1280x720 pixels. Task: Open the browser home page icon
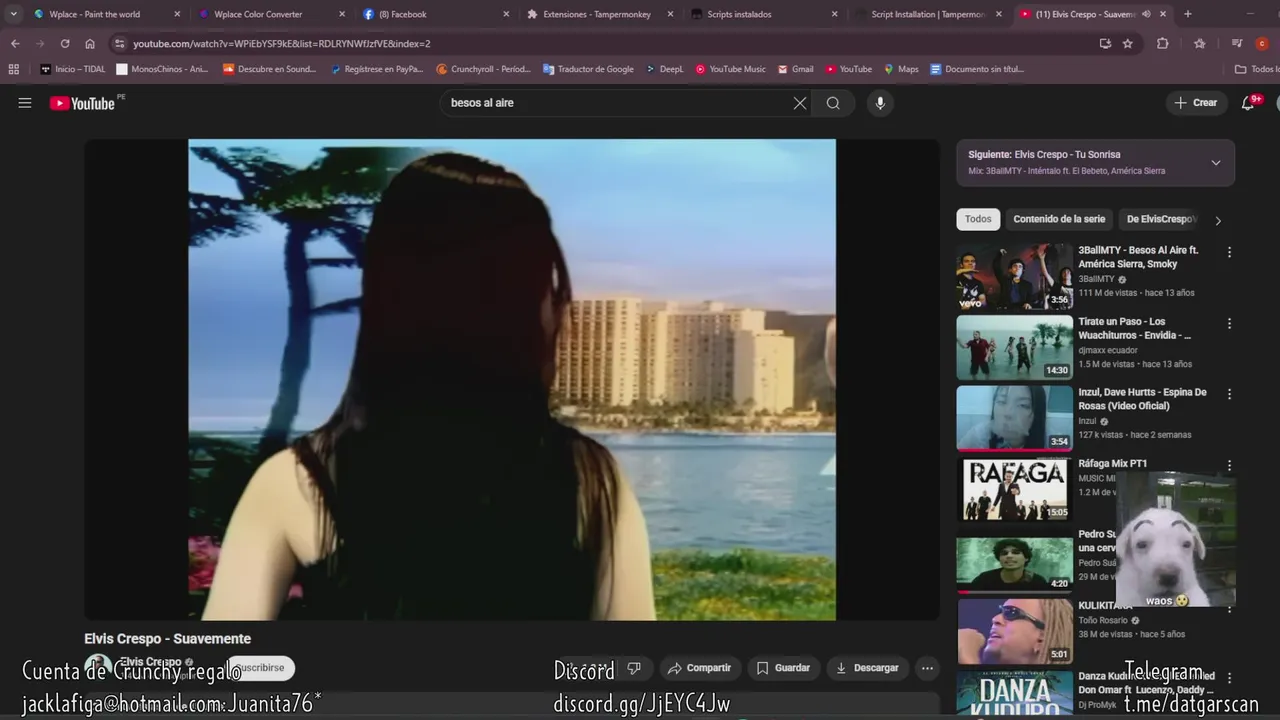click(90, 44)
